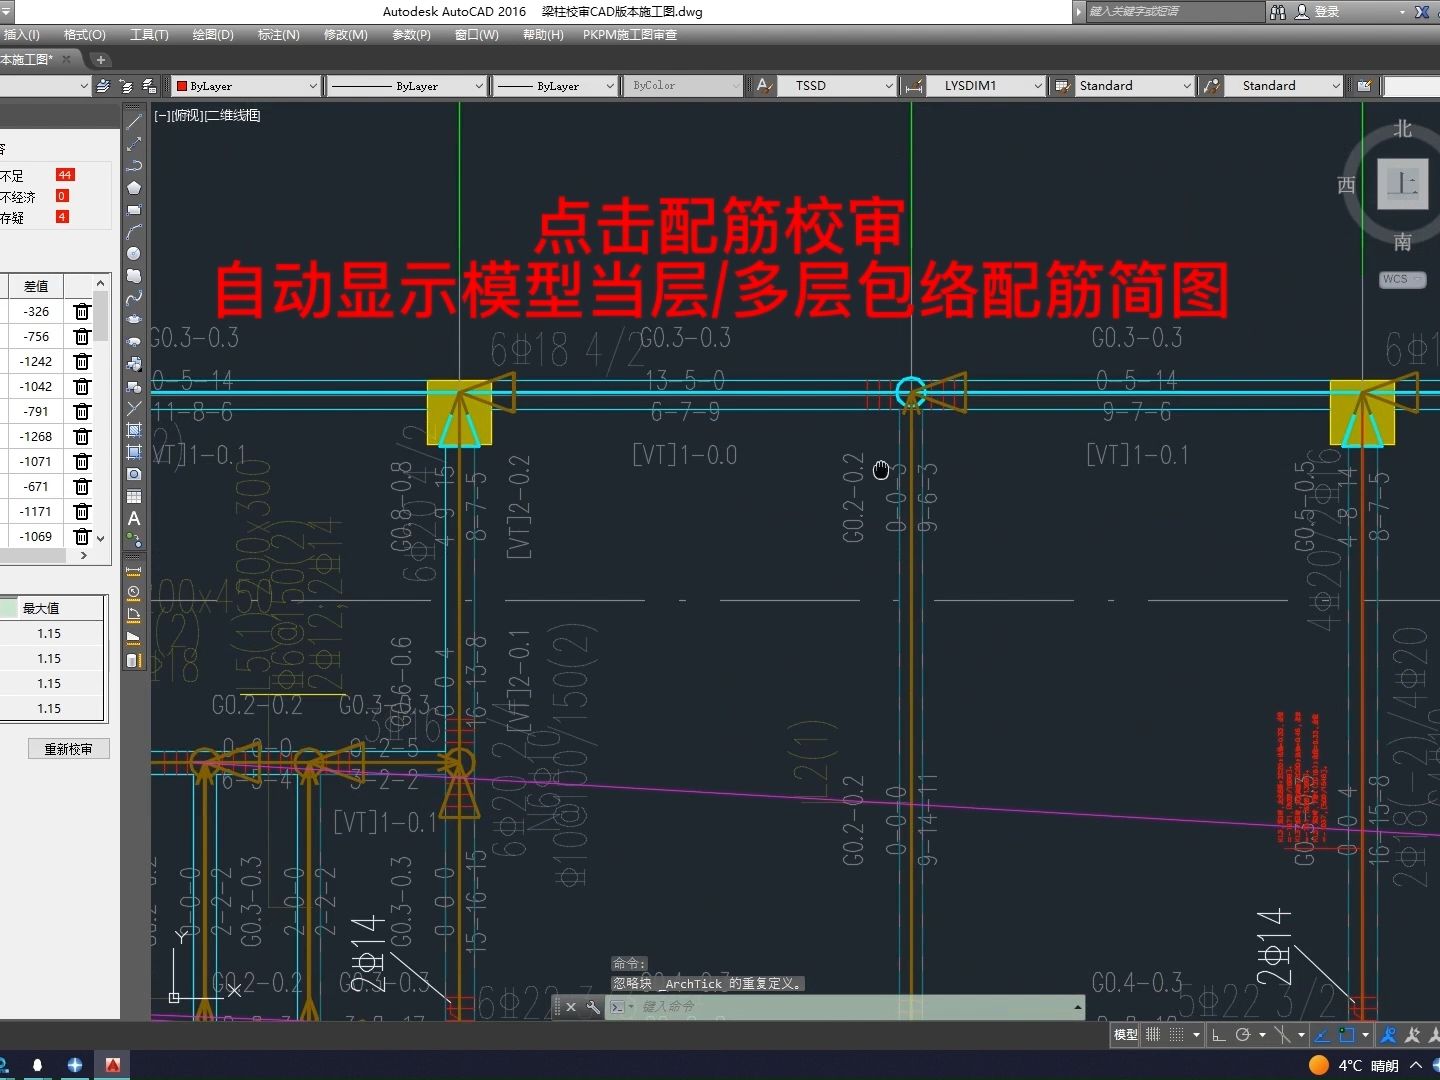Delete the -326 difference entry via trash icon

(x=82, y=311)
